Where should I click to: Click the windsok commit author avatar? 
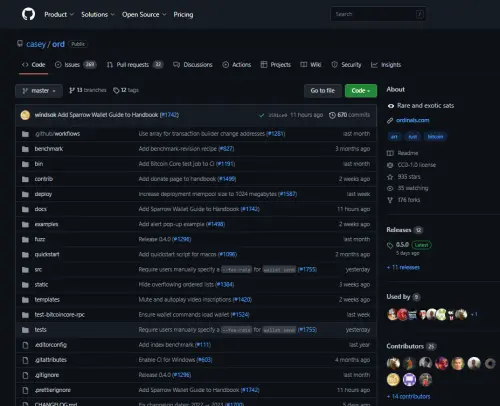pyautogui.click(x=25, y=115)
